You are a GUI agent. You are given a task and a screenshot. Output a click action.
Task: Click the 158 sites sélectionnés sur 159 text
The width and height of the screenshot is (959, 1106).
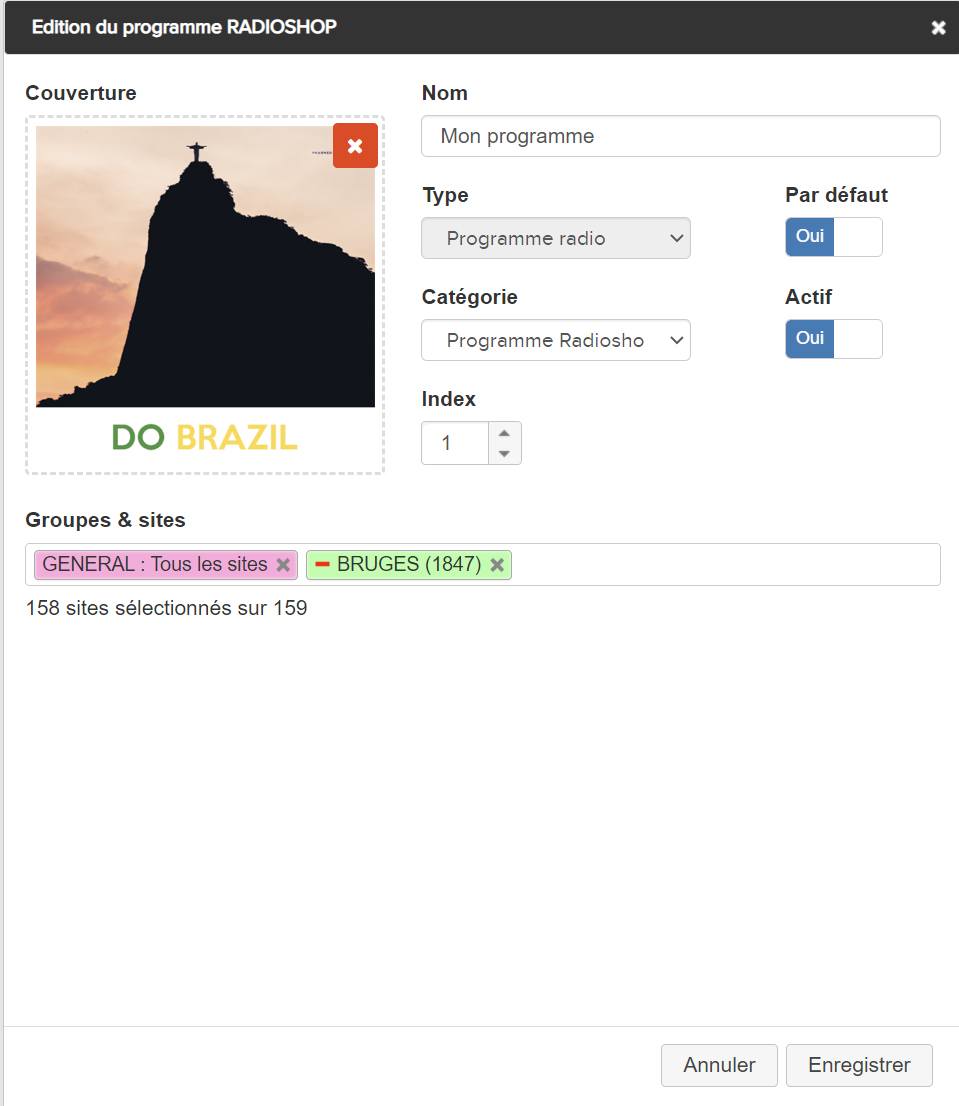[x=166, y=608]
